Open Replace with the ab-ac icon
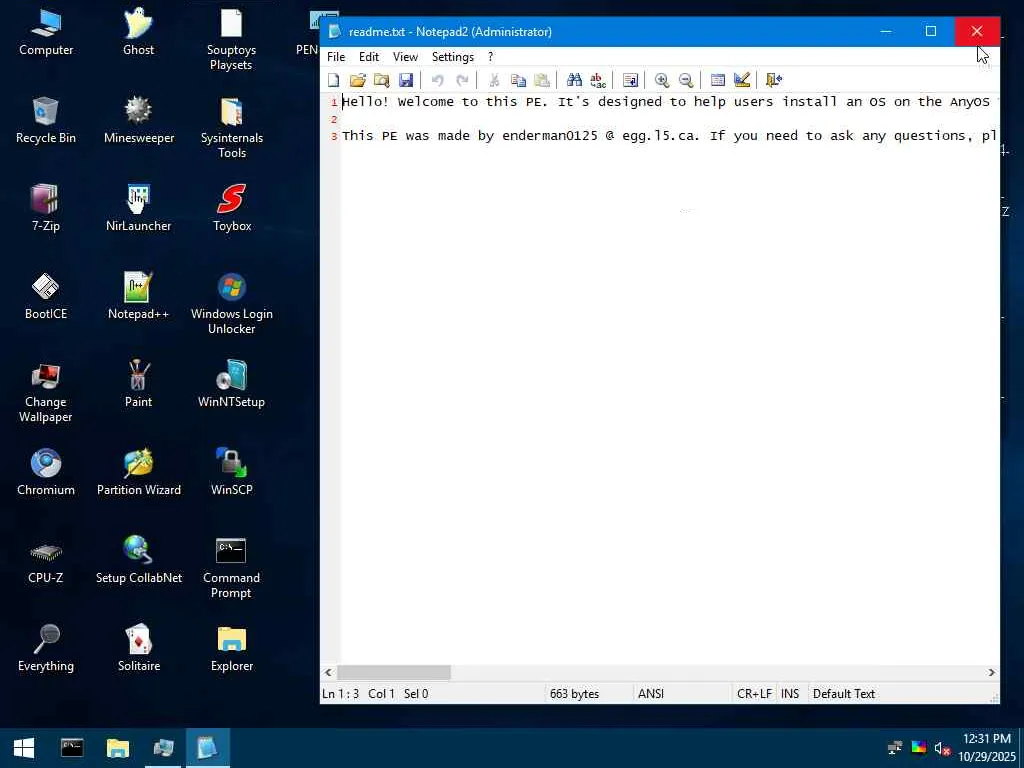 598,80
